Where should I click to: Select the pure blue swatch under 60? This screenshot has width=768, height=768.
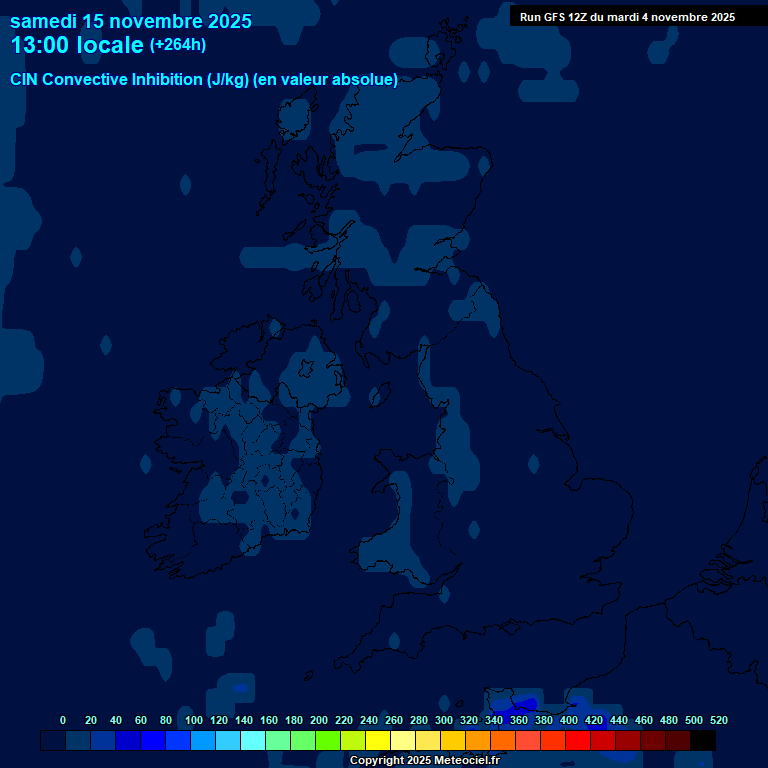[153, 741]
